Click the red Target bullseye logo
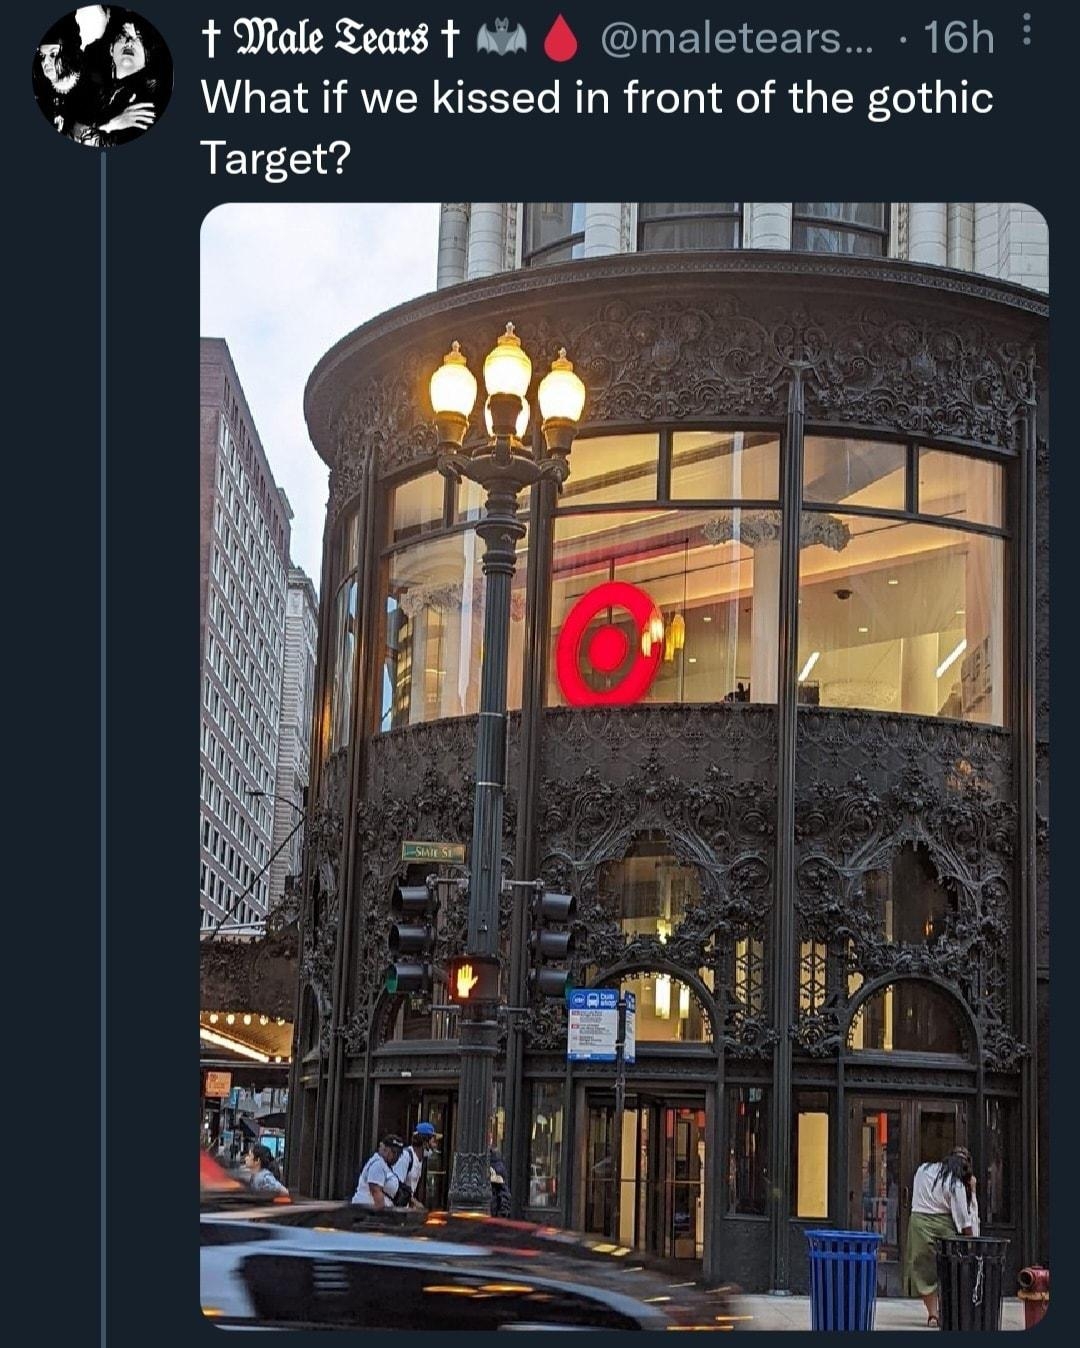1080x1348 pixels. [x=608, y=645]
